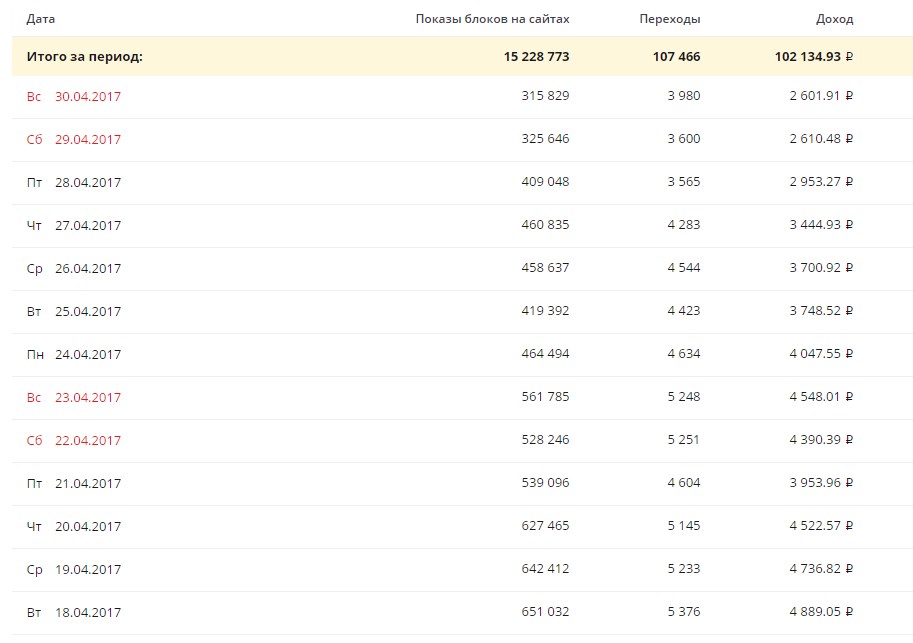Click clicks value 5 248
The width and height of the screenshot is (913, 643).
pyautogui.click(x=684, y=397)
